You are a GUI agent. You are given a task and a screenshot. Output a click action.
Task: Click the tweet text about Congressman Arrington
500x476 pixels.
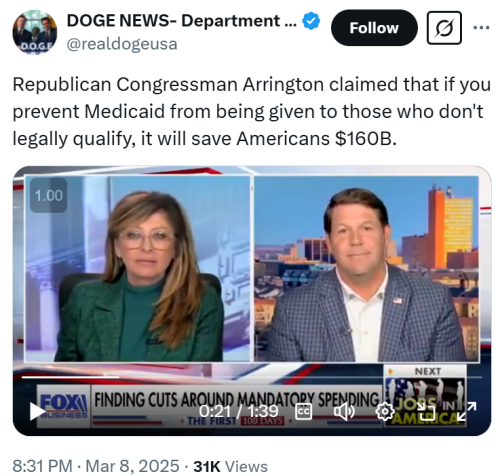click(x=251, y=111)
